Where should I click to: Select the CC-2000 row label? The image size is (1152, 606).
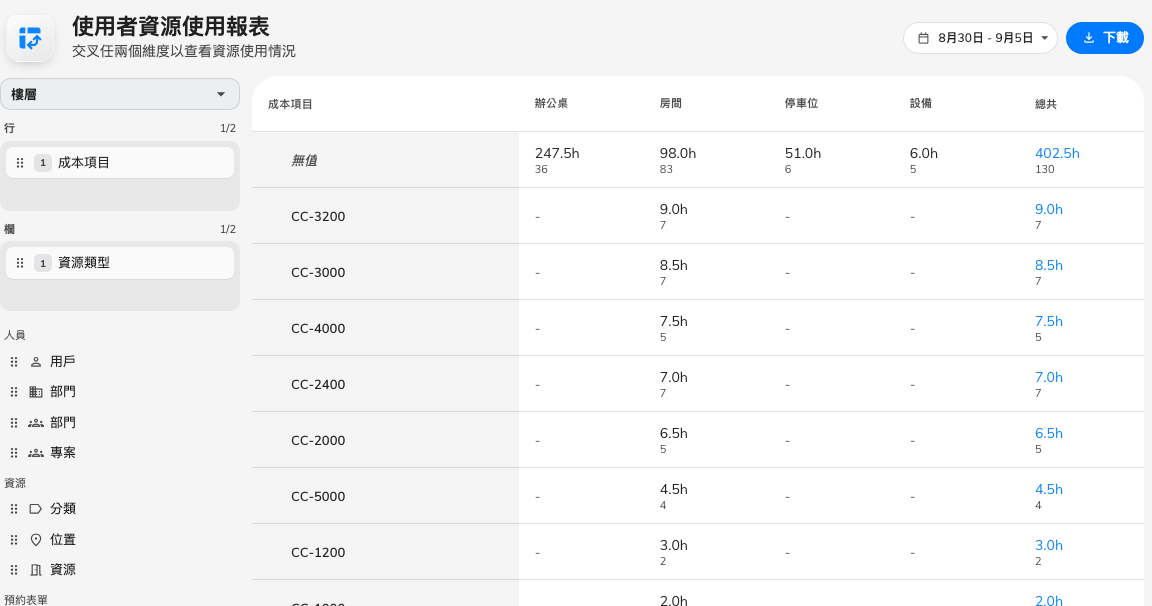point(318,441)
